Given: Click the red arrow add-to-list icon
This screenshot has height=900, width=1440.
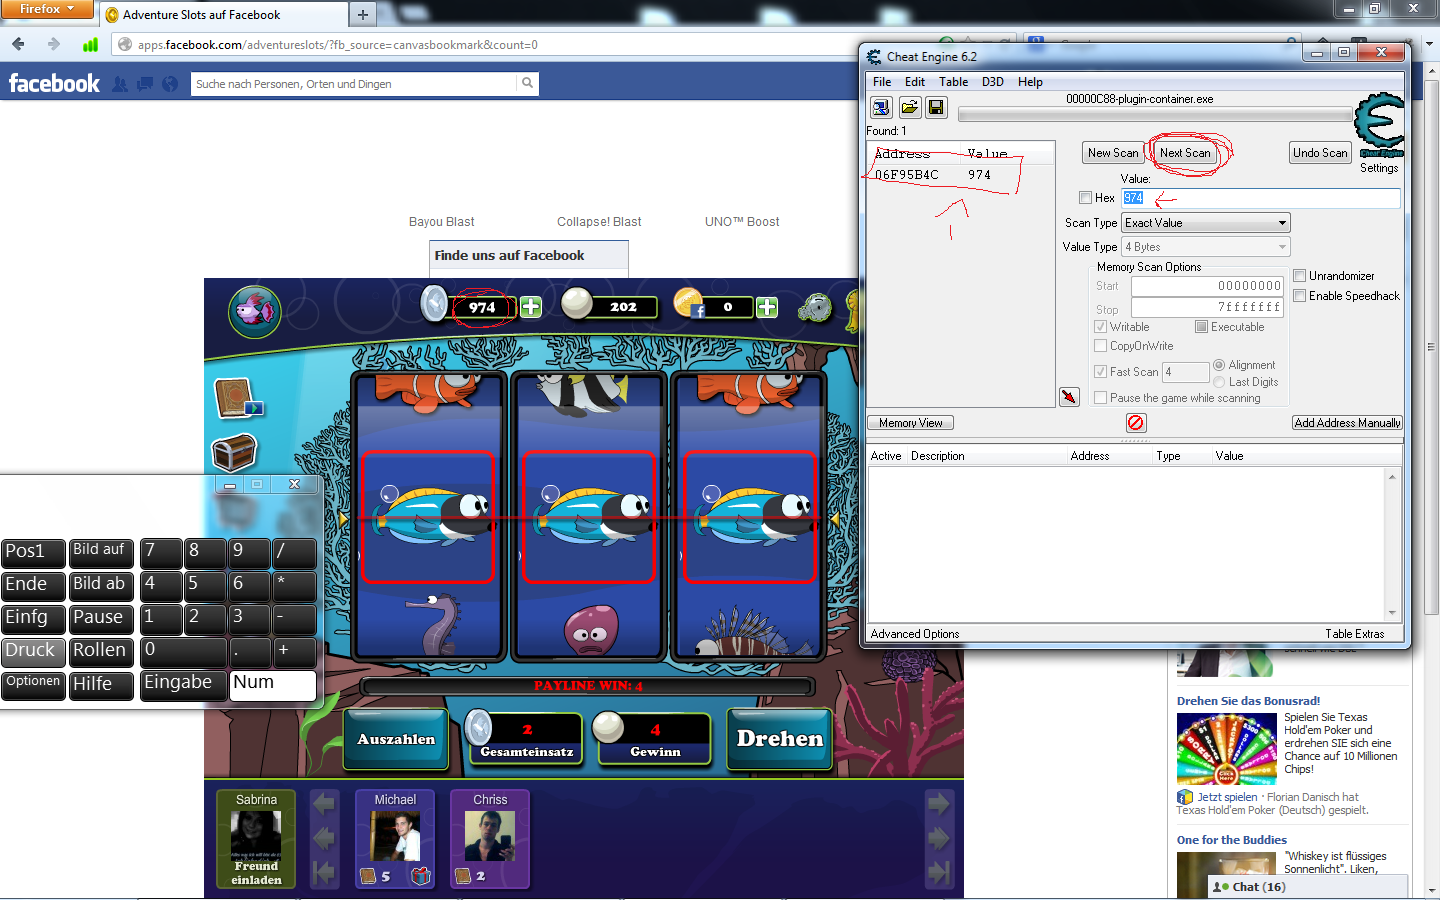Looking at the screenshot, I should tap(1069, 397).
